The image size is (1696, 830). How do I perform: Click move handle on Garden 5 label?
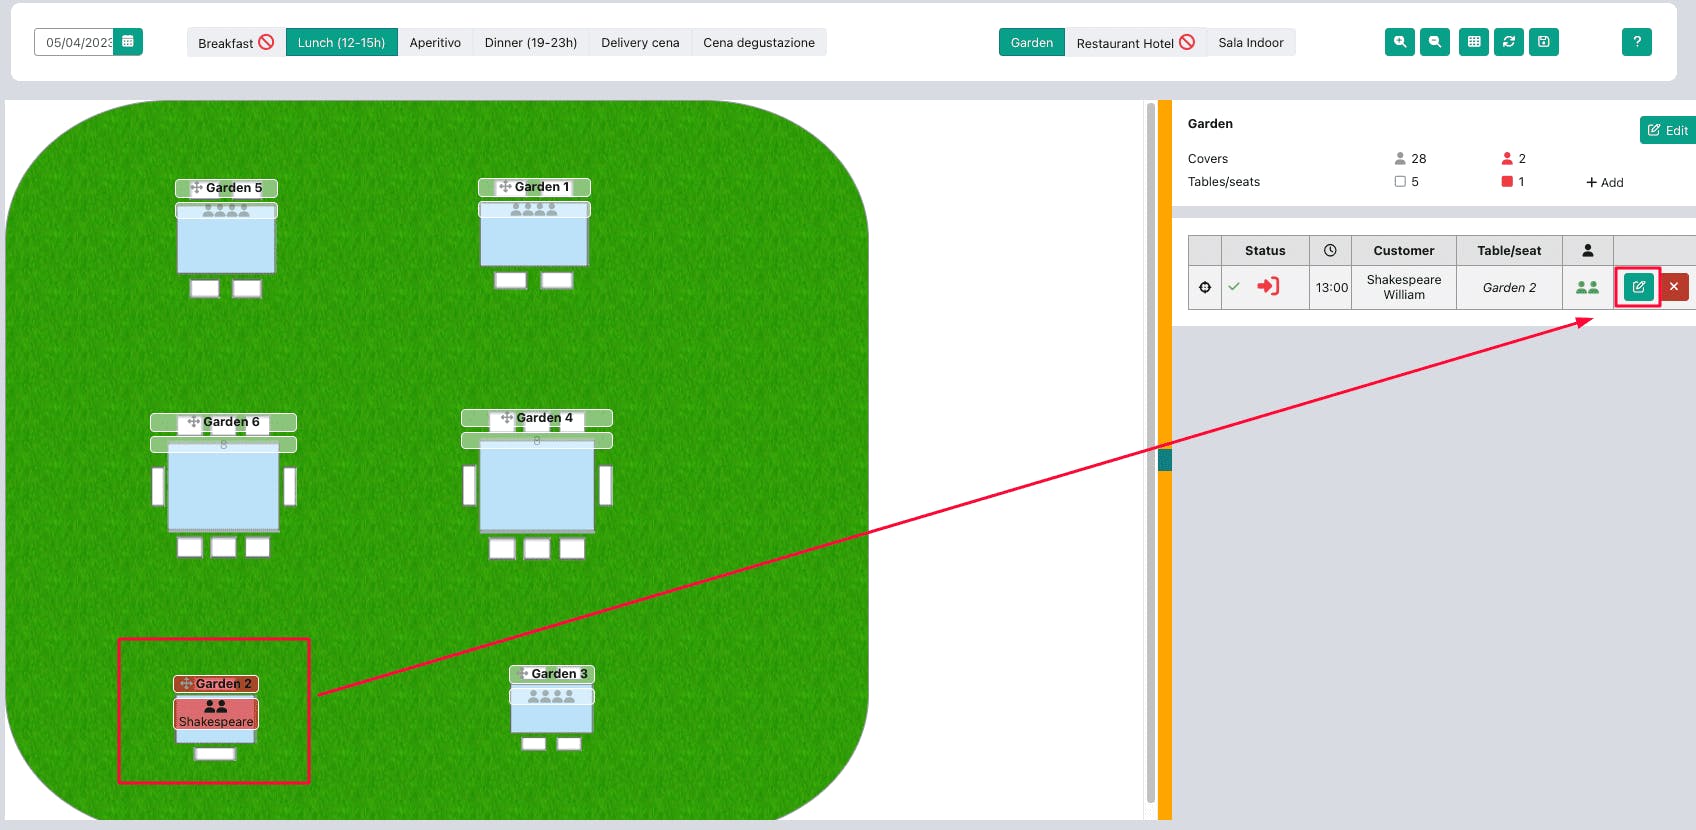[196, 188]
